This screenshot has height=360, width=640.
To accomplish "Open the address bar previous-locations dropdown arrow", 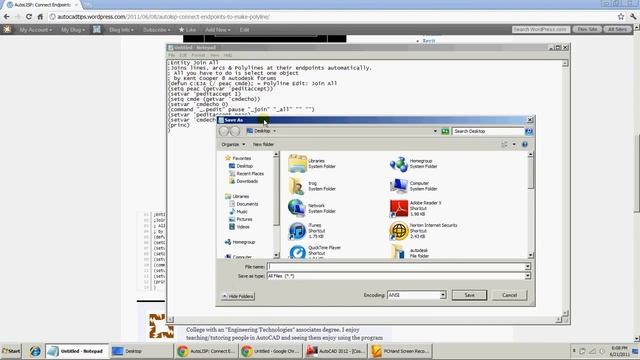I will tap(435, 131).
